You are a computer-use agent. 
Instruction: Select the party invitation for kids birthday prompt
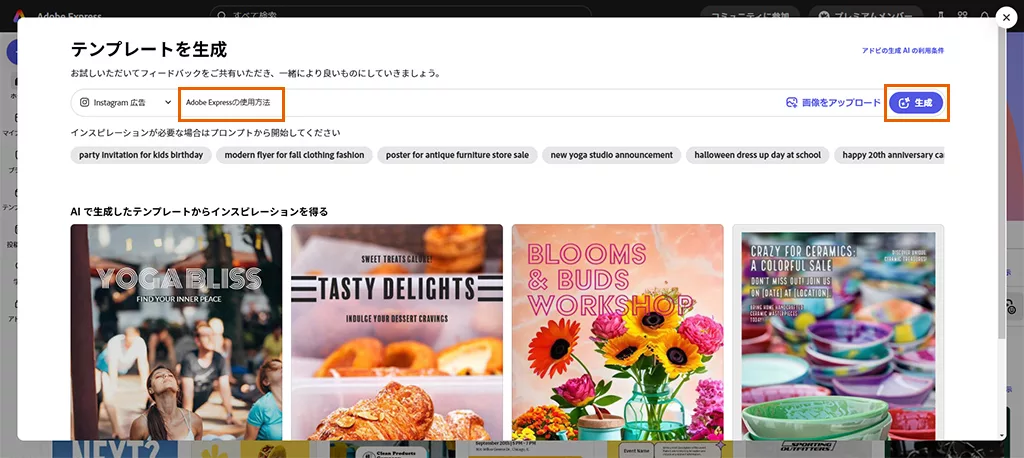coord(141,155)
